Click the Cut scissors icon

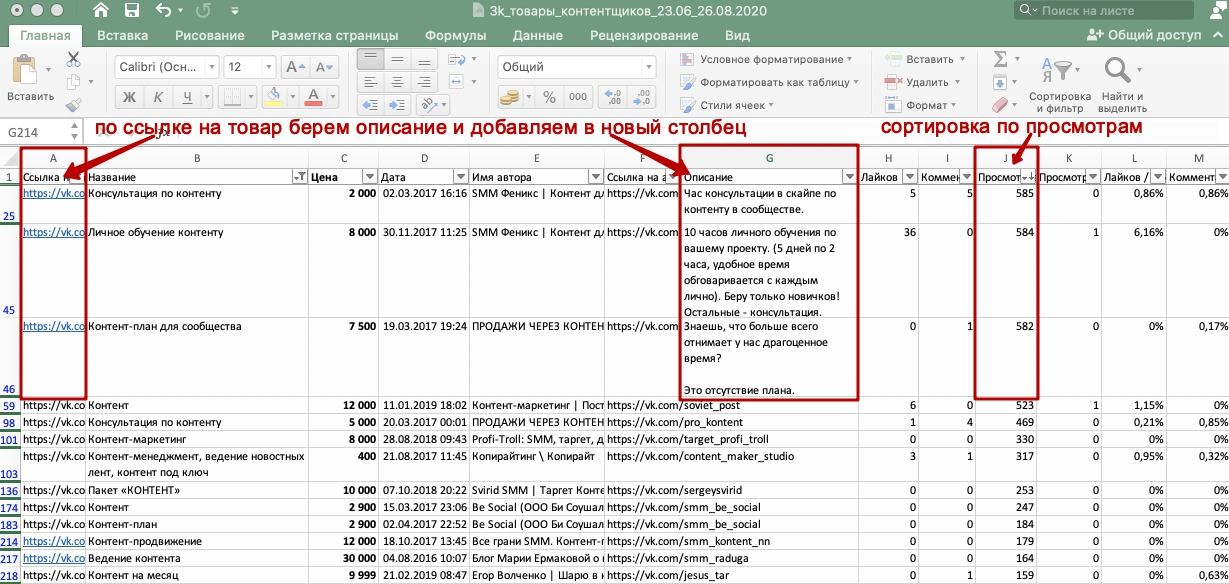click(73, 59)
